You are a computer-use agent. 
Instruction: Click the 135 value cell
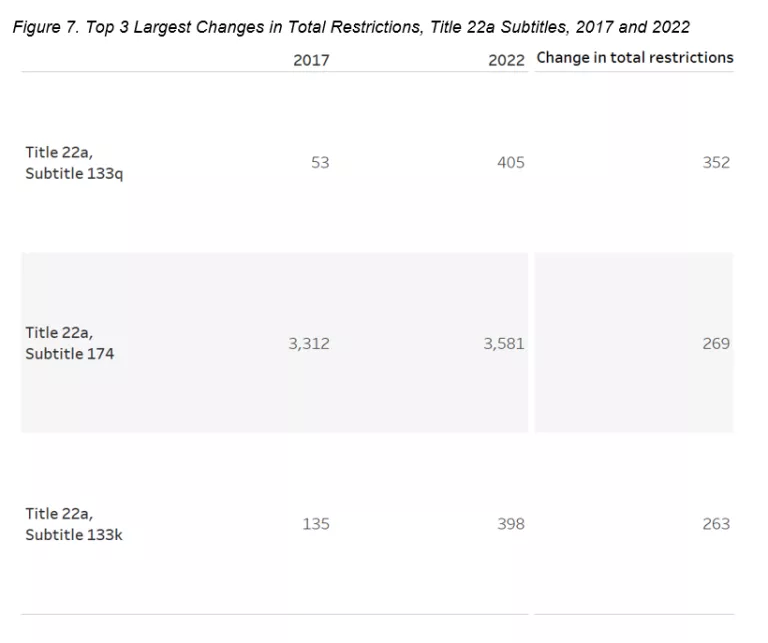pyautogui.click(x=316, y=524)
